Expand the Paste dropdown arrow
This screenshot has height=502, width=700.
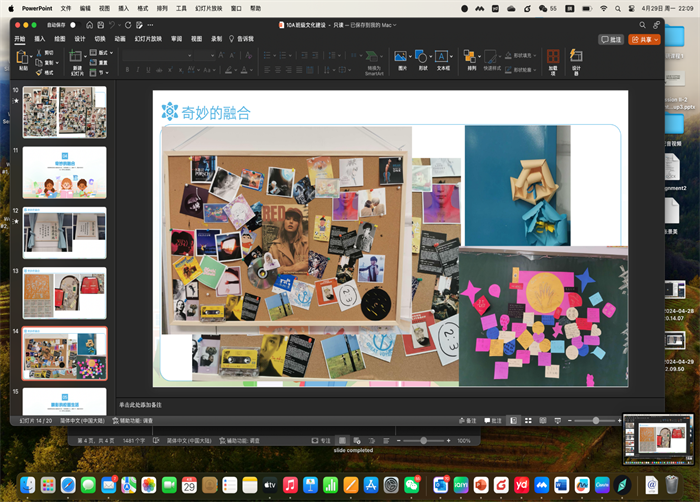tap(31, 57)
